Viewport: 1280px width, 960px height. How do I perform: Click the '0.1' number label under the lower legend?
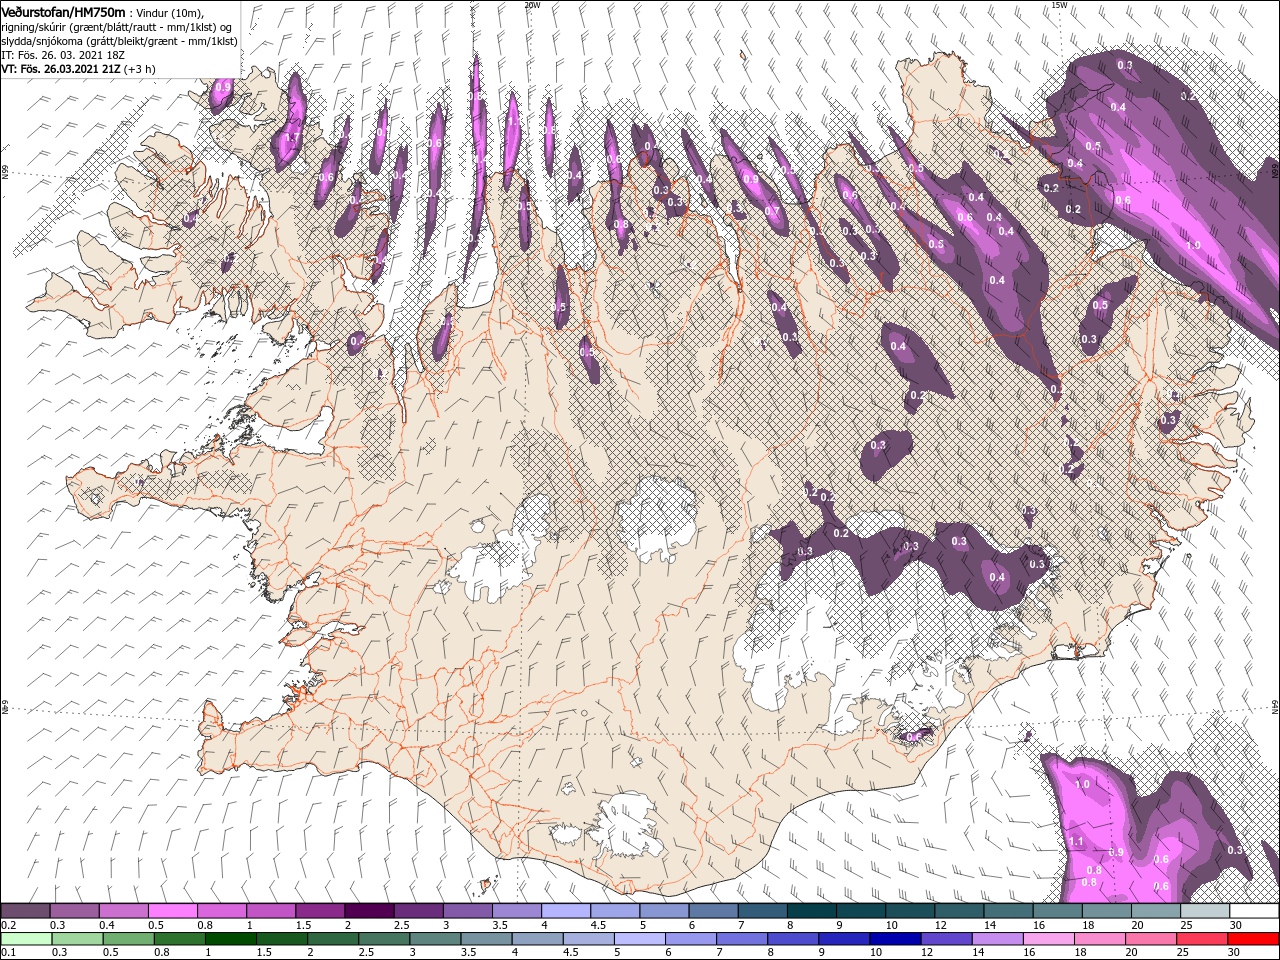coord(7,953)
